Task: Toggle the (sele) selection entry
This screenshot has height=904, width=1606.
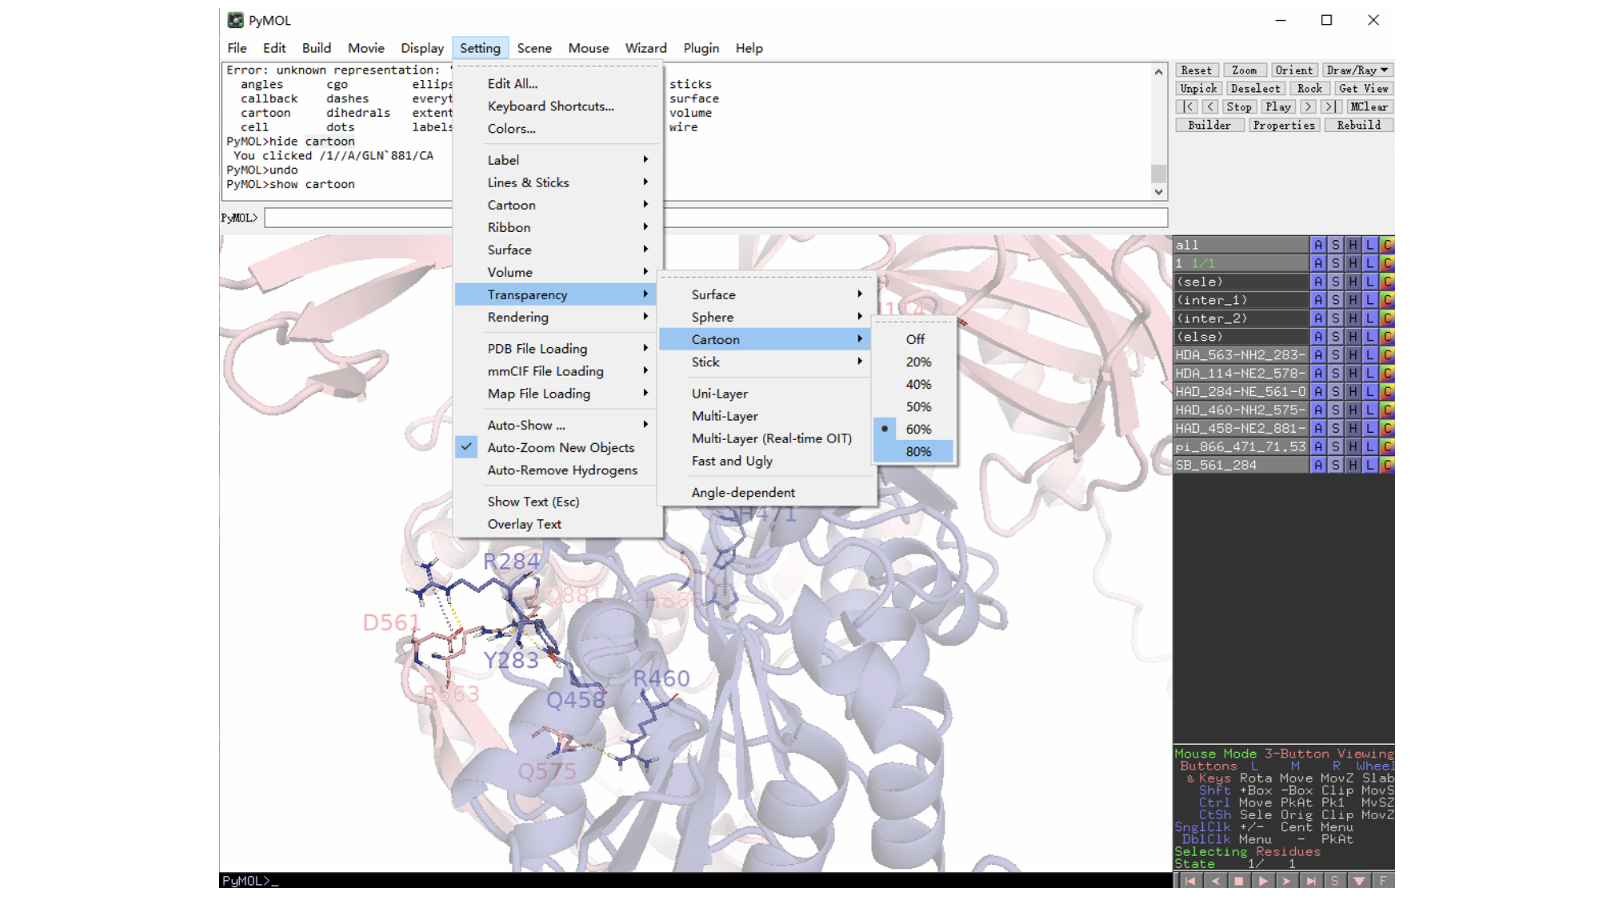Action: (x=1241, y=282)
